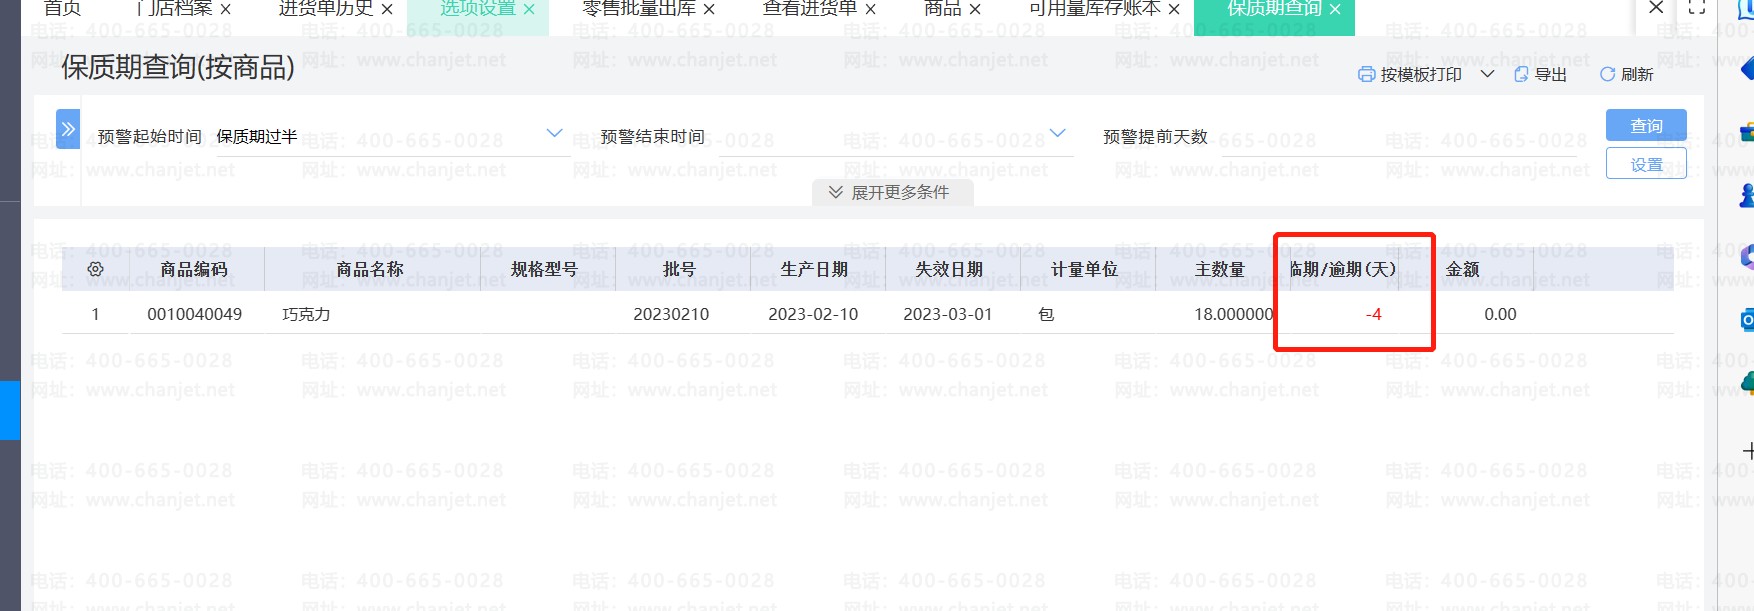This screenshot has height=611, width=1754.
Task: Click unit cell 包
Action: pyautogui.click(x=1046, y=314)
